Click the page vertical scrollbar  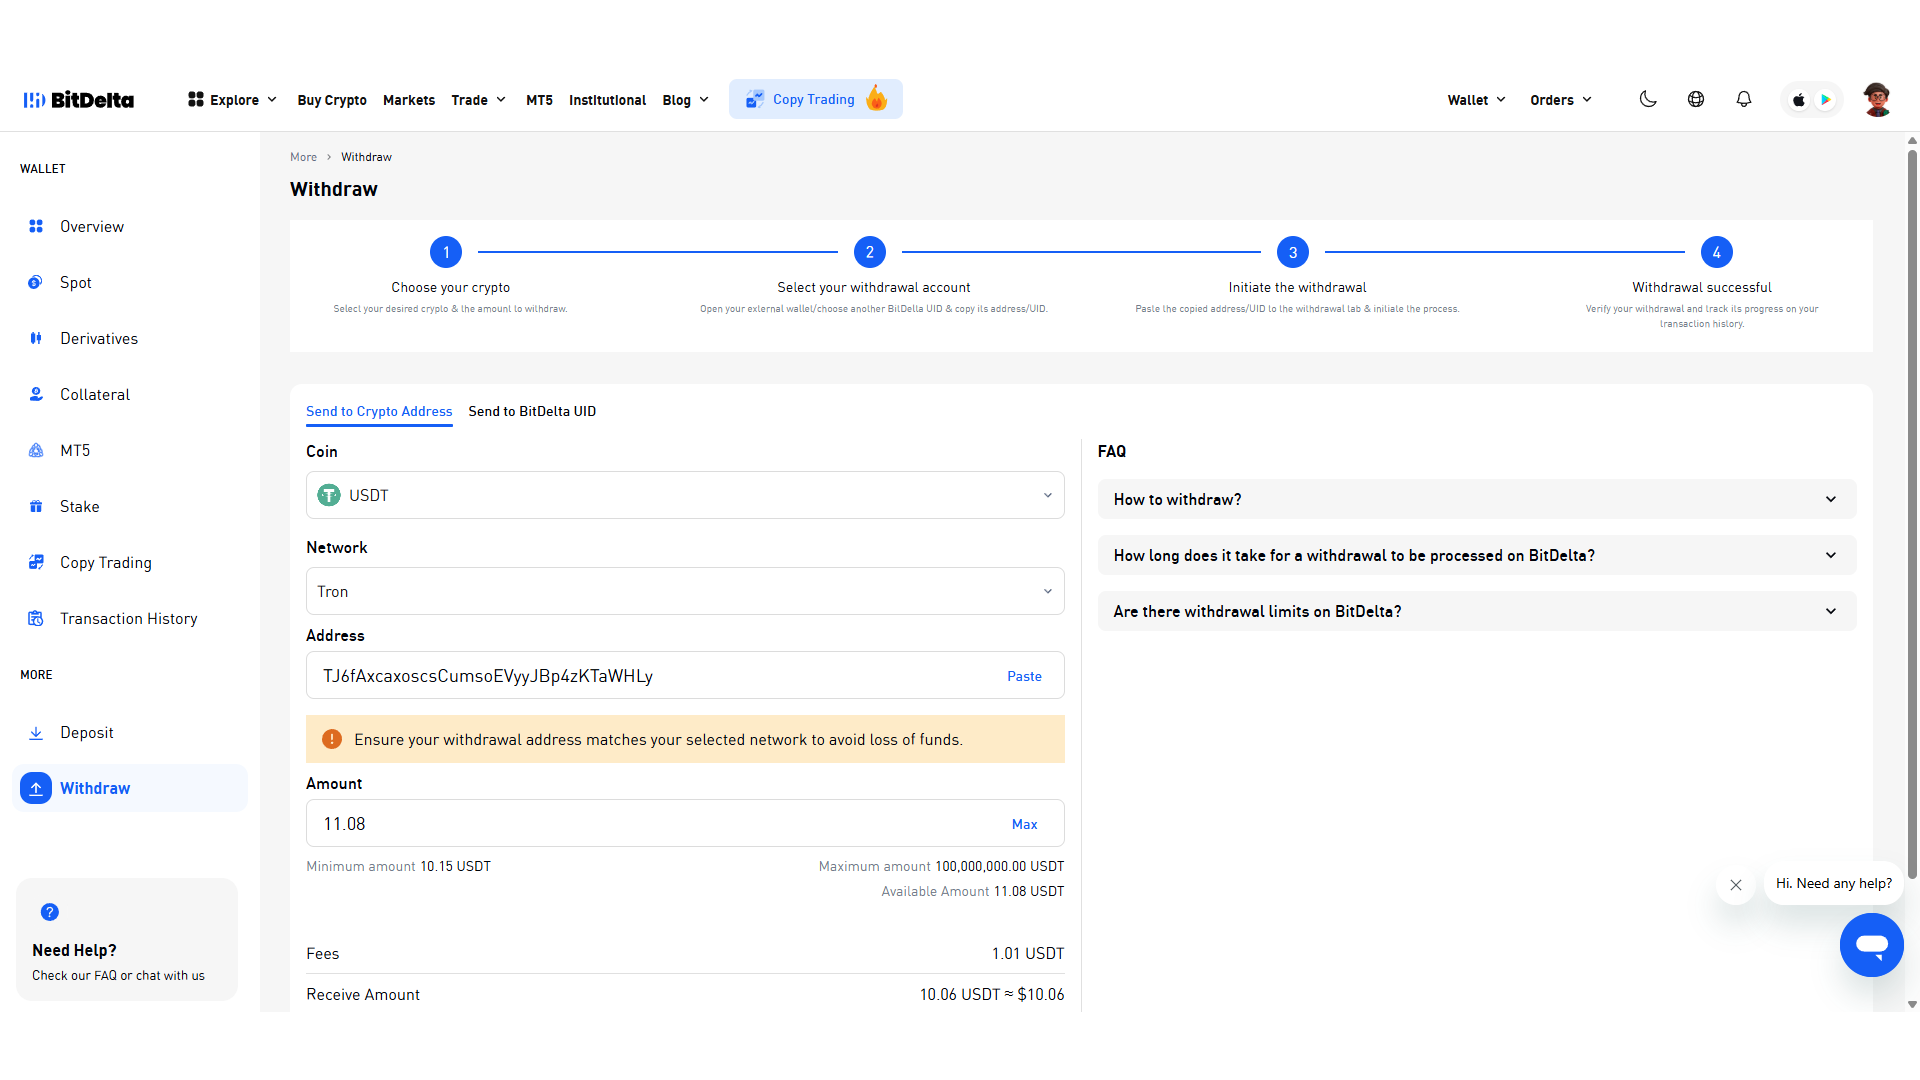[x=1912, y=514]
